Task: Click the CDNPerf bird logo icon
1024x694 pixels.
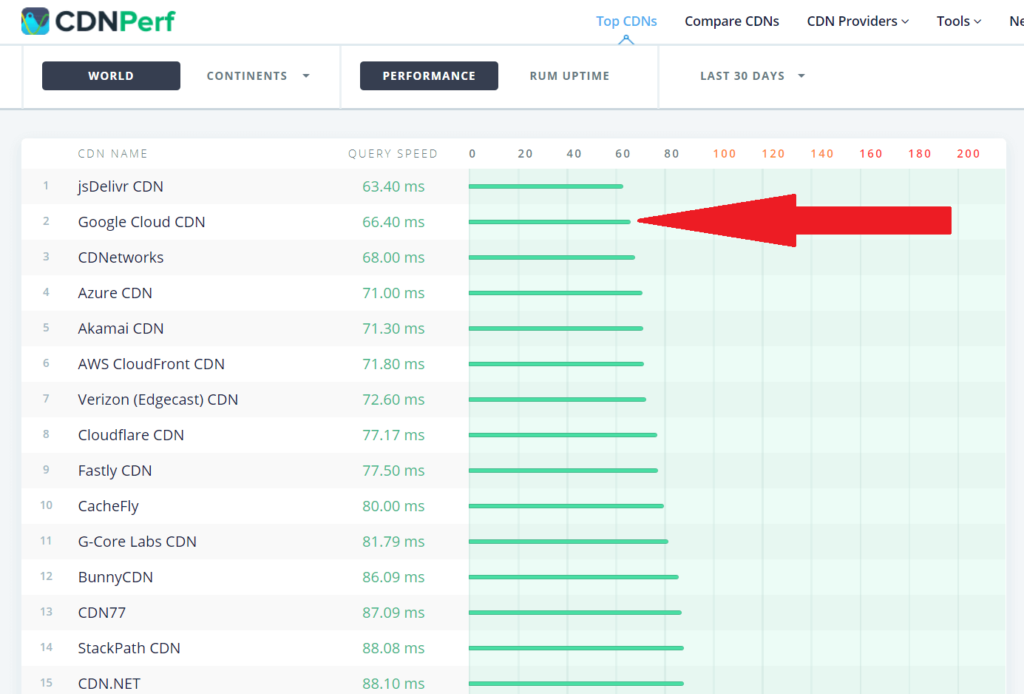Action: 35,21
